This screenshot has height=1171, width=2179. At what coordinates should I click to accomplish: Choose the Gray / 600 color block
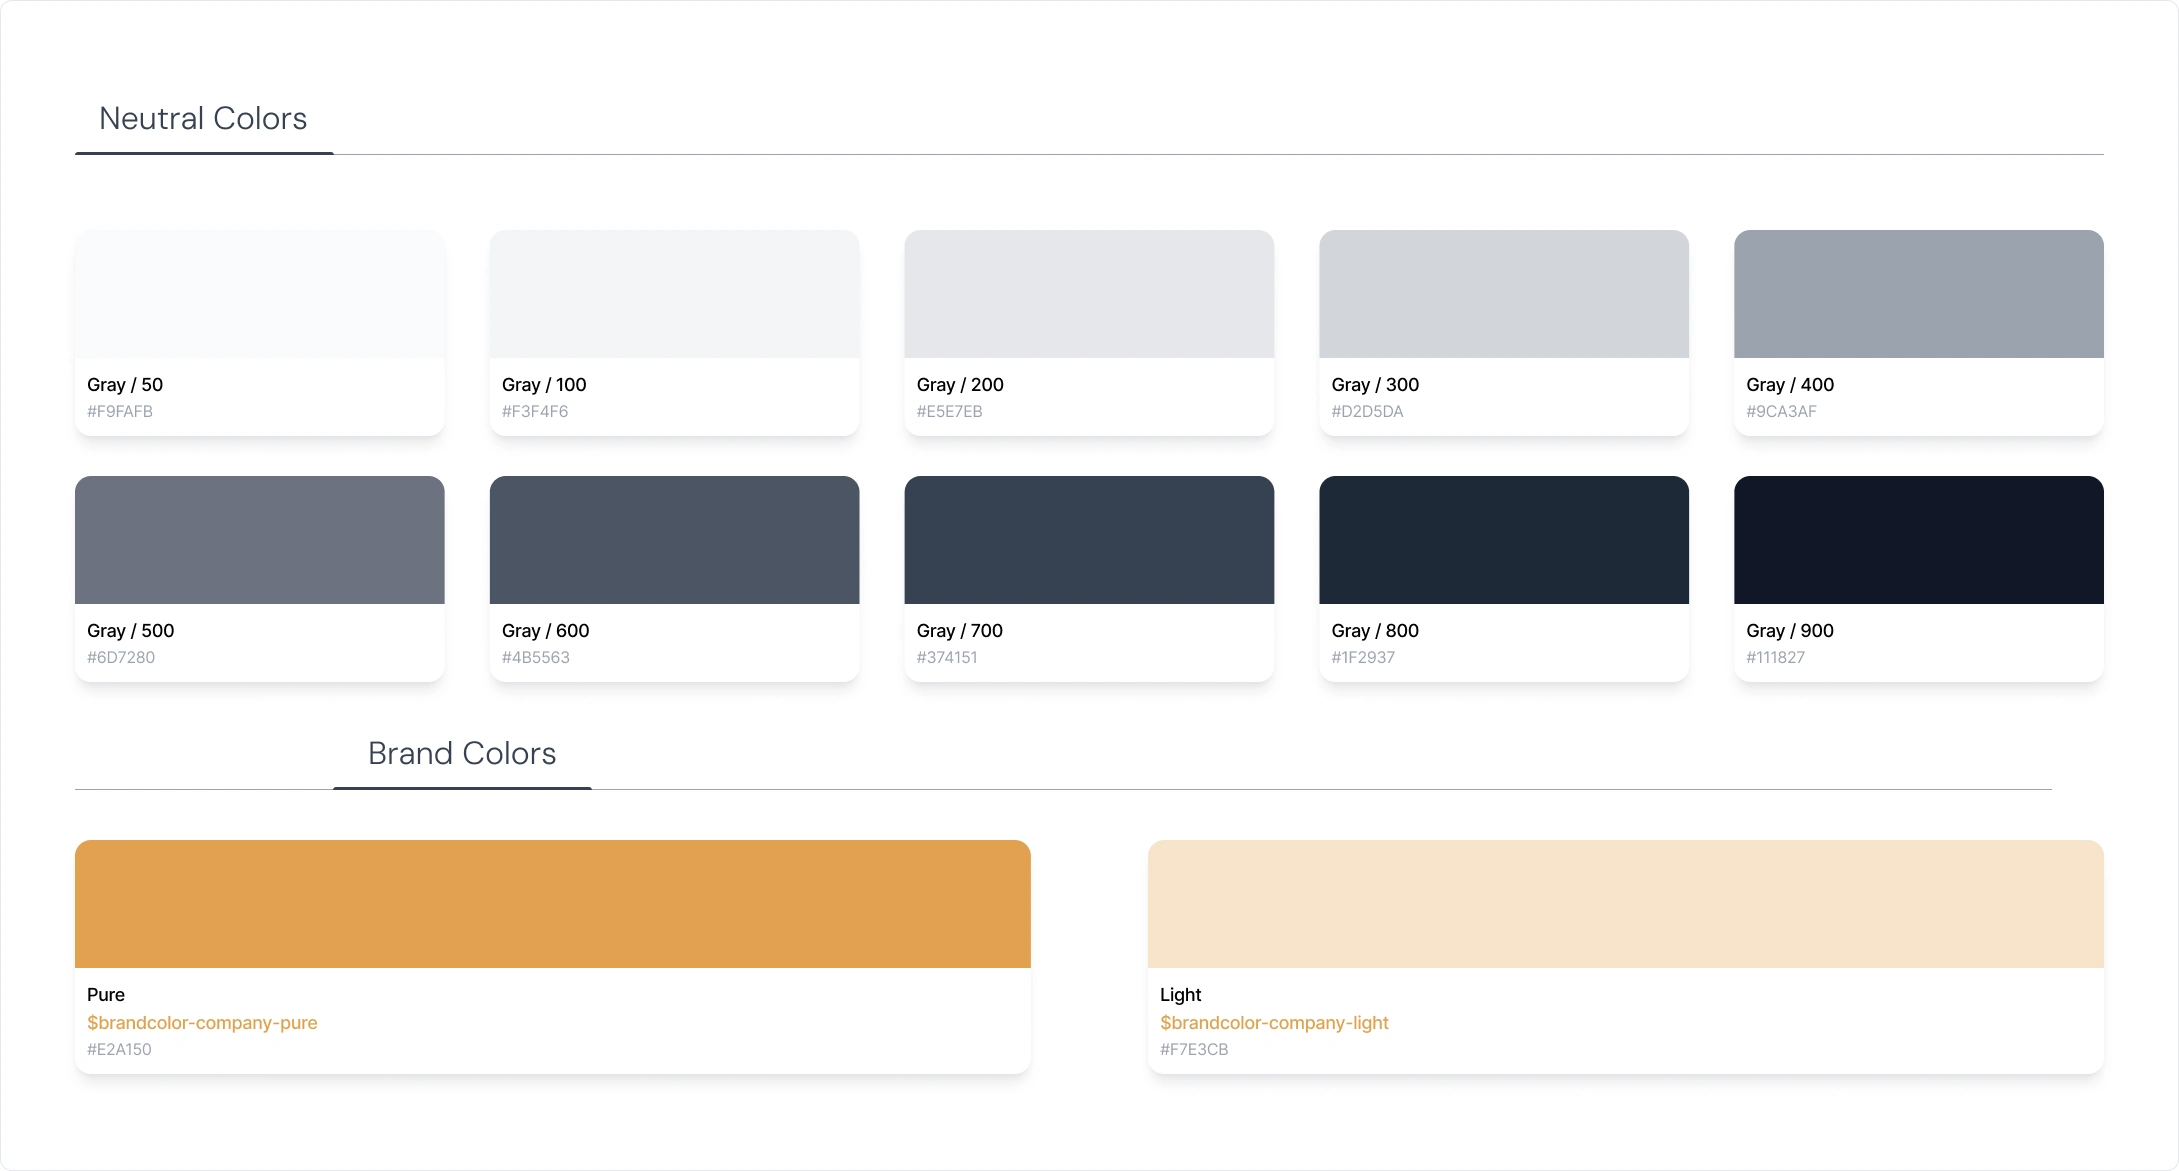(674, 540)
